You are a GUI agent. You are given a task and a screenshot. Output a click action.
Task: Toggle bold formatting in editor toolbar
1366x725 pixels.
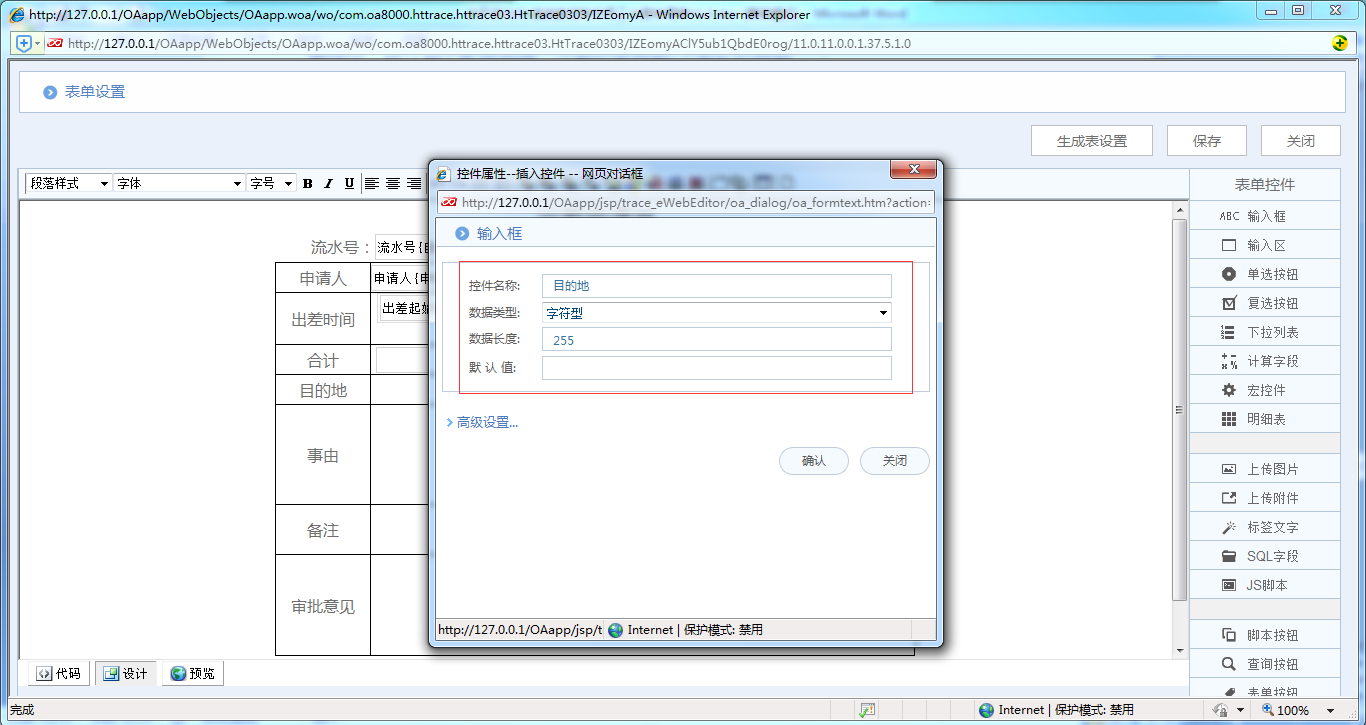307,184
